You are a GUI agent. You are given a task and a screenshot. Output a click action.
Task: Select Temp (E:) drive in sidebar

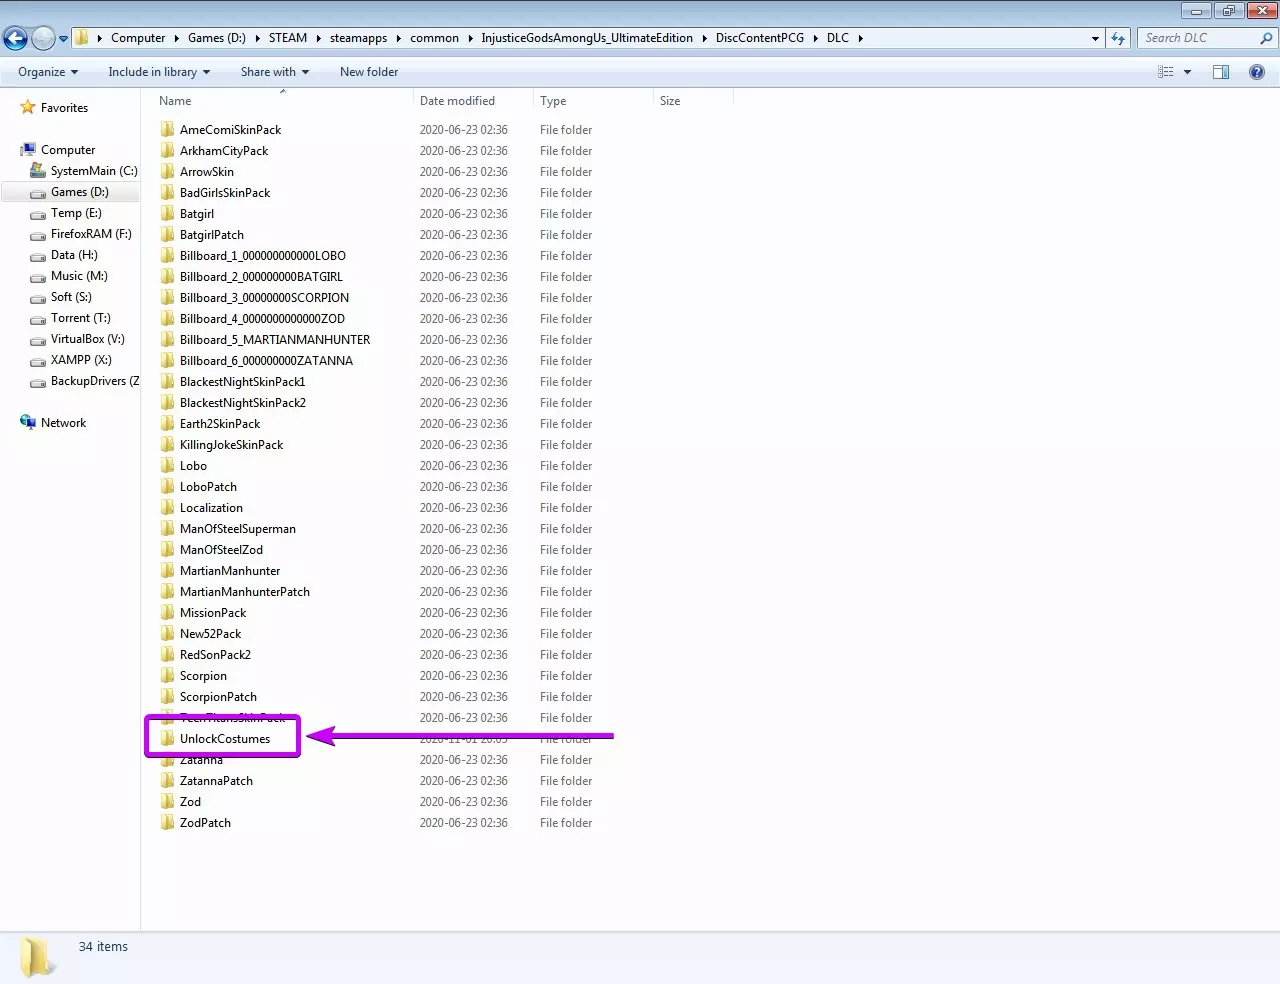click(76, 213)
